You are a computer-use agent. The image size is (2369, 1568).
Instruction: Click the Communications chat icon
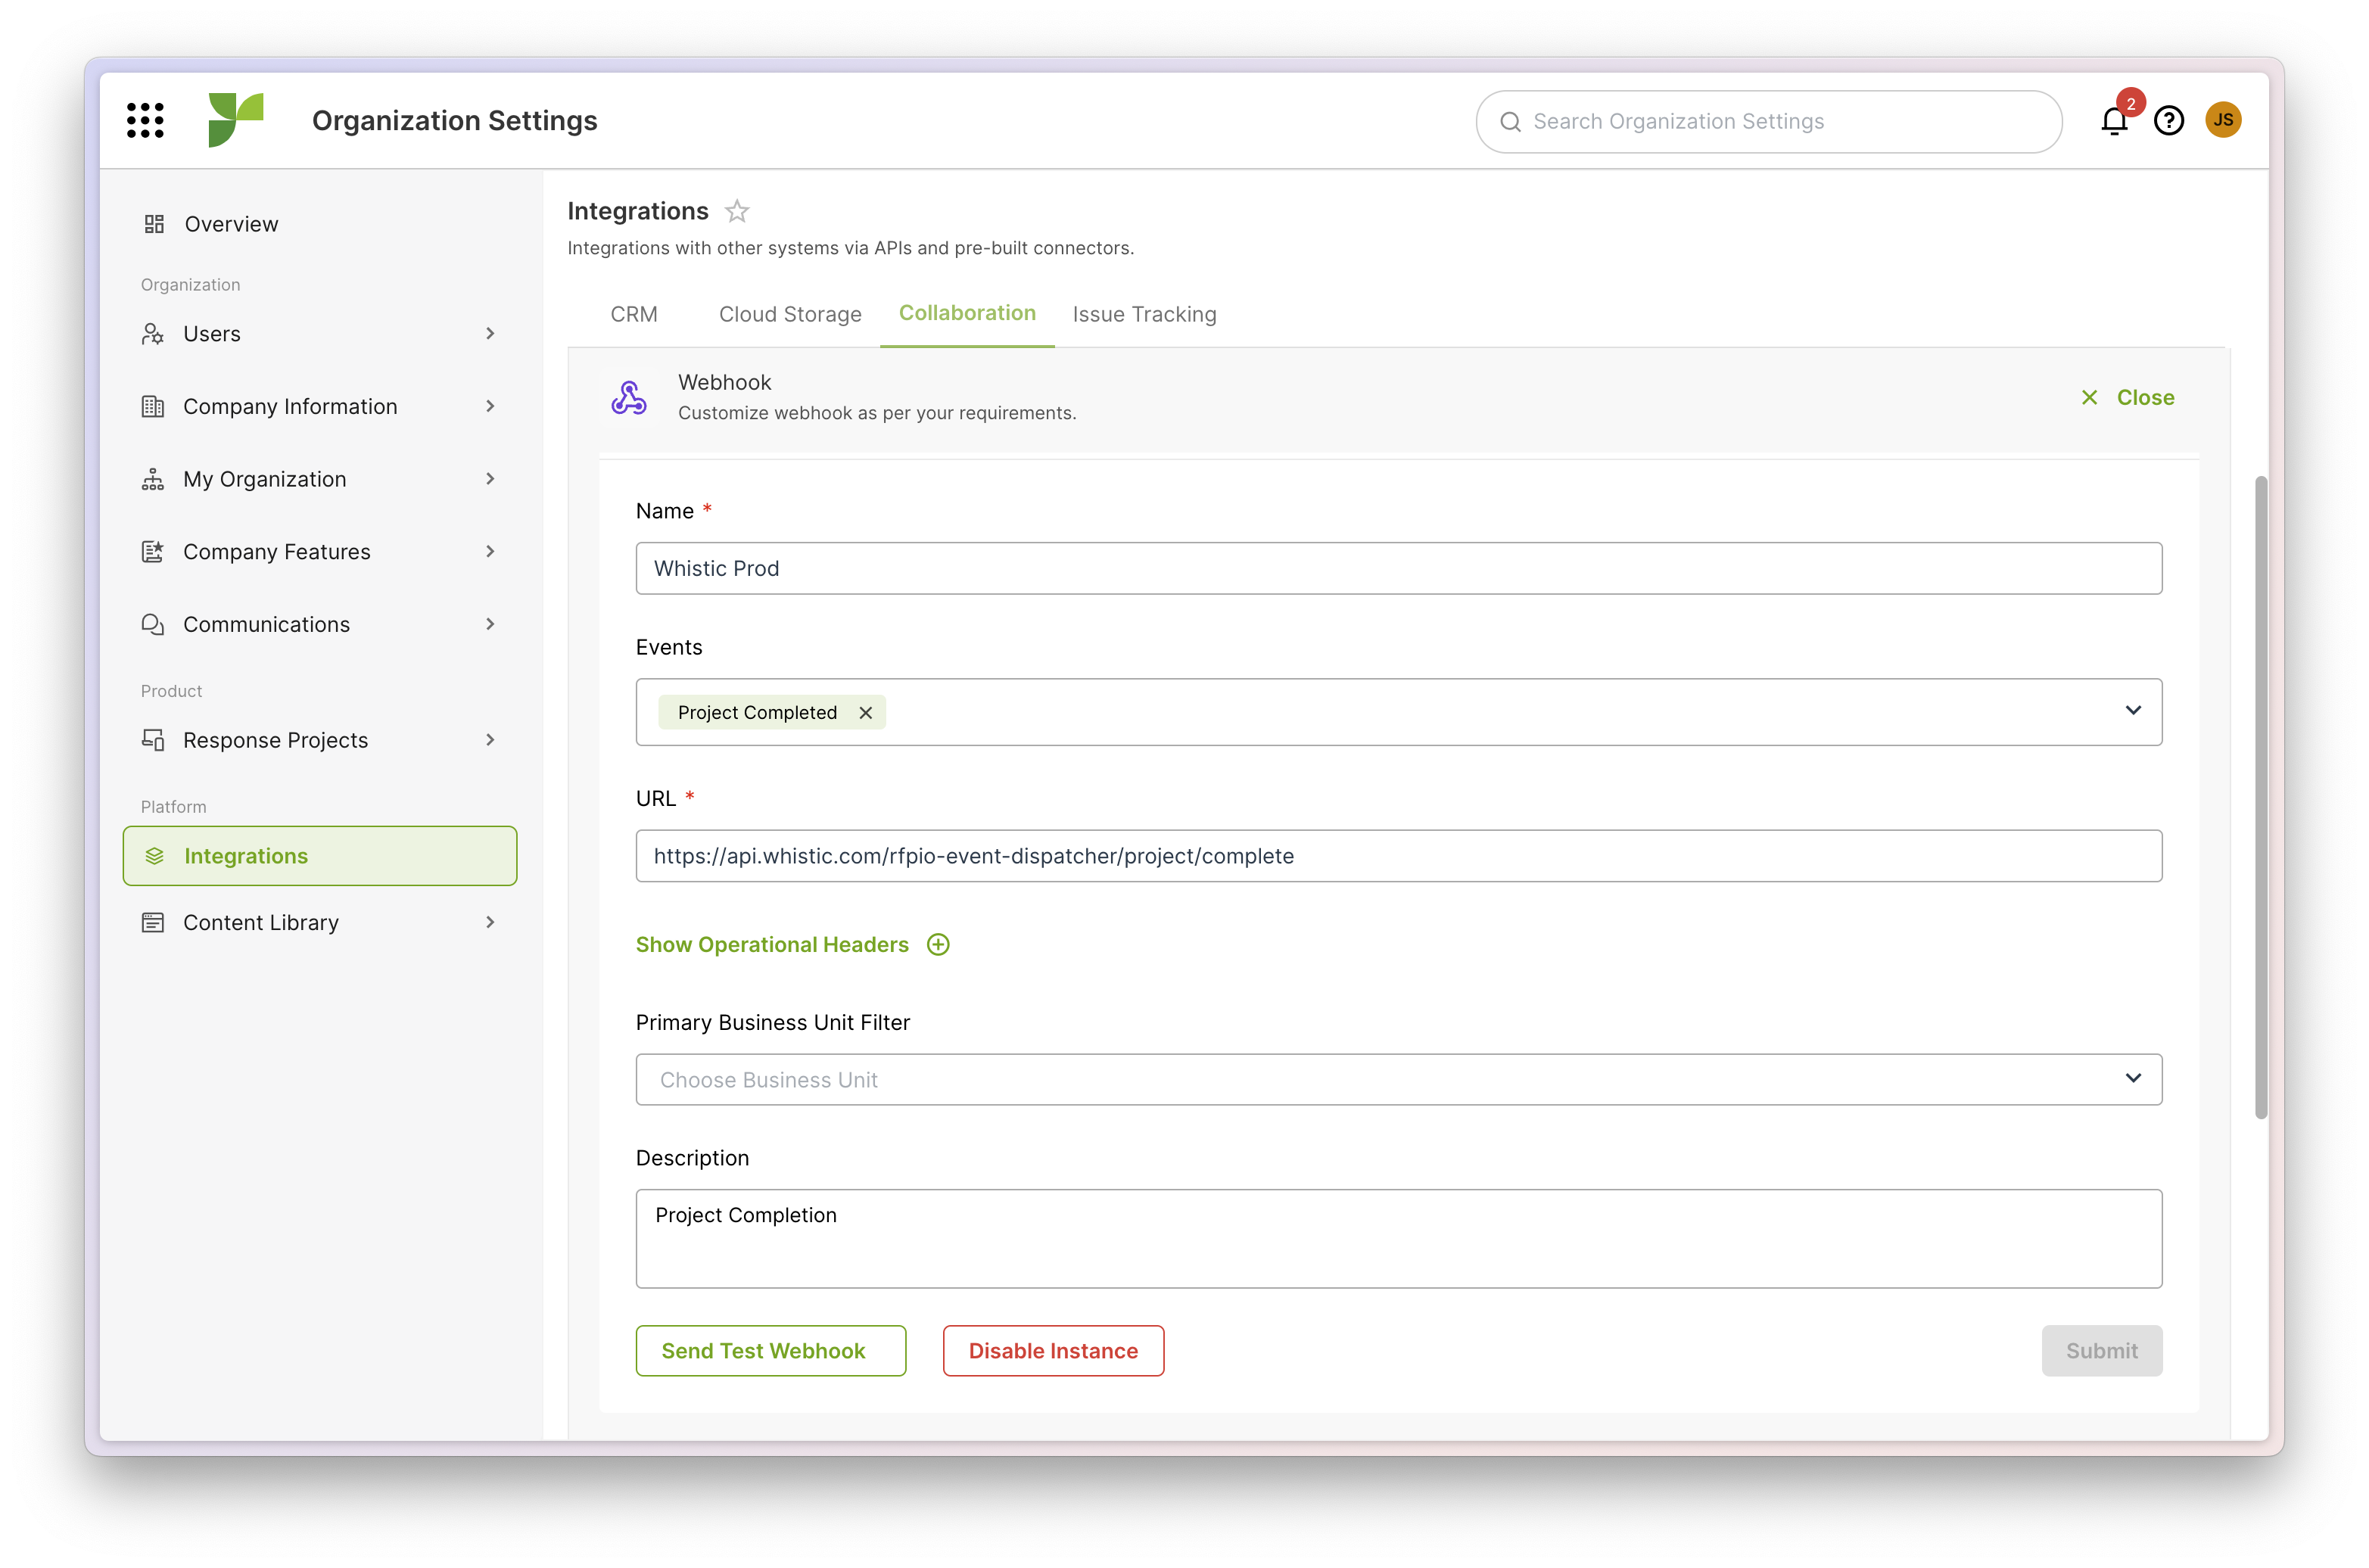point(153,624)
